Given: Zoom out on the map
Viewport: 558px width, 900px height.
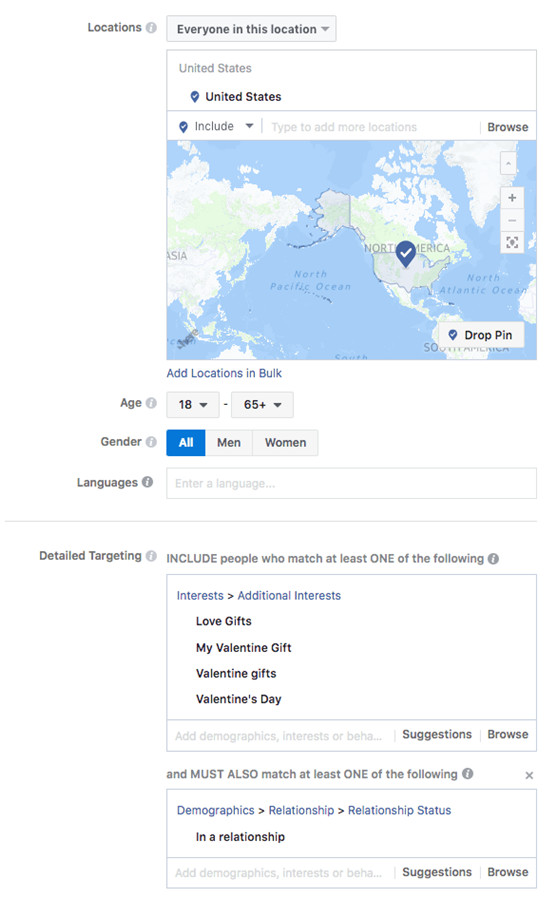Looking at the screenshot, I should click(x=512, y=220).
